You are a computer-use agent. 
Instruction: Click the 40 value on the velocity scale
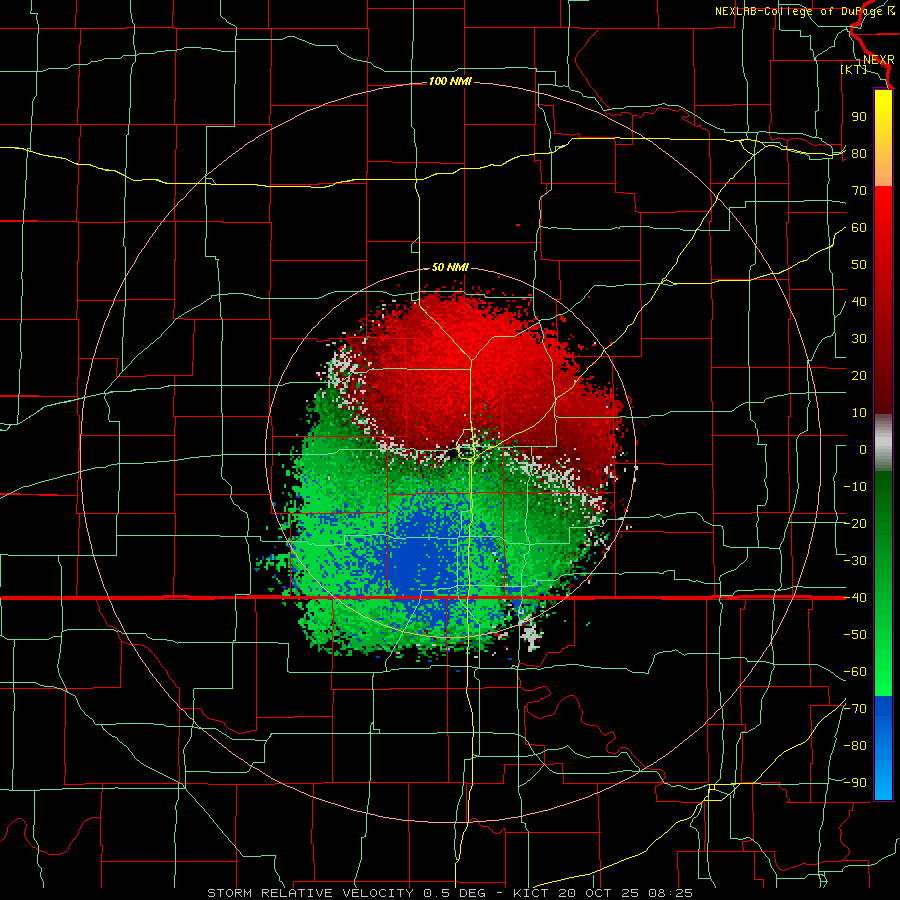pos(859,302)
